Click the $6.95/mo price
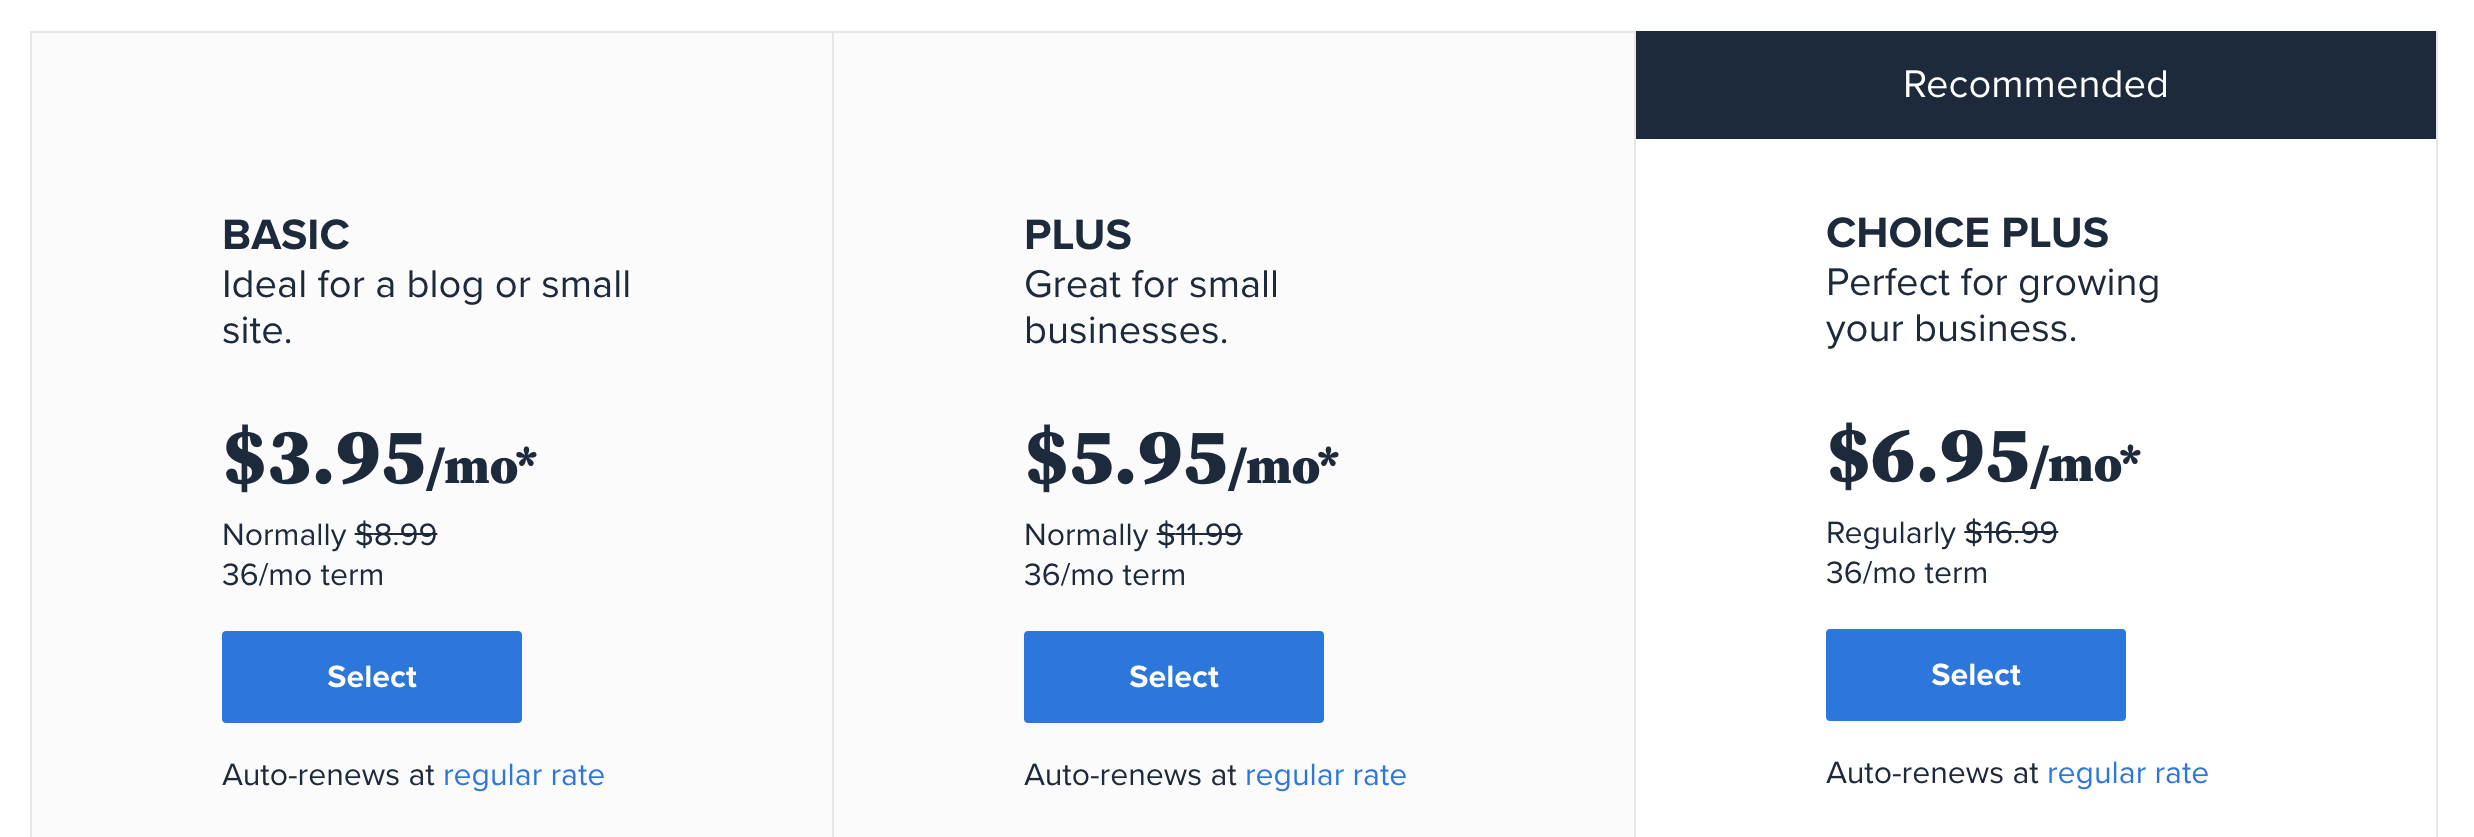 1984,457
